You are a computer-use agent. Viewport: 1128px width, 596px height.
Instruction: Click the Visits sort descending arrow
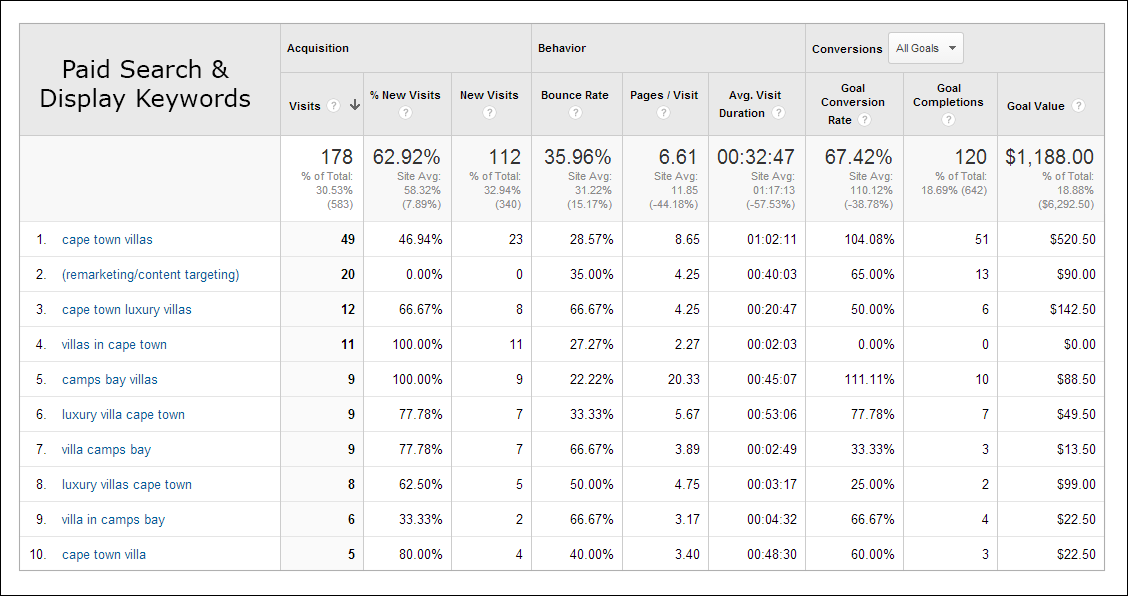pyautogui.click(x=354, y=105)
